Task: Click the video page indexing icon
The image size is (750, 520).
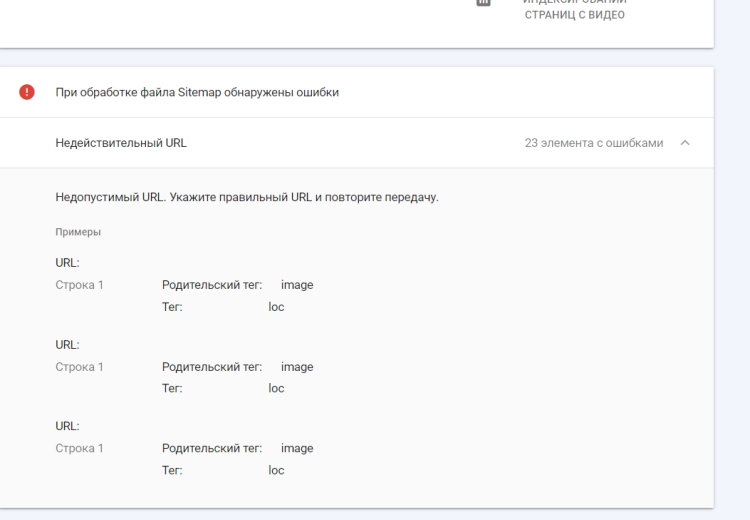Action: (483, 3)
